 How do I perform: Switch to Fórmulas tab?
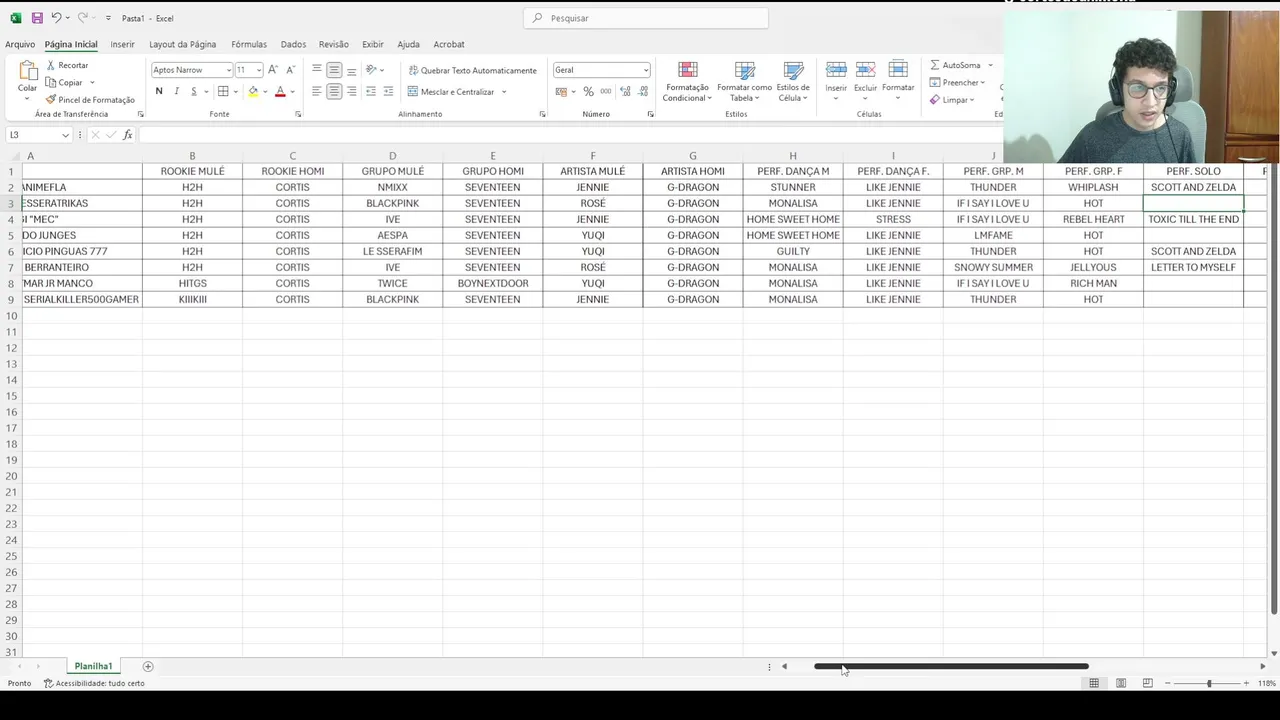(249, 44)
